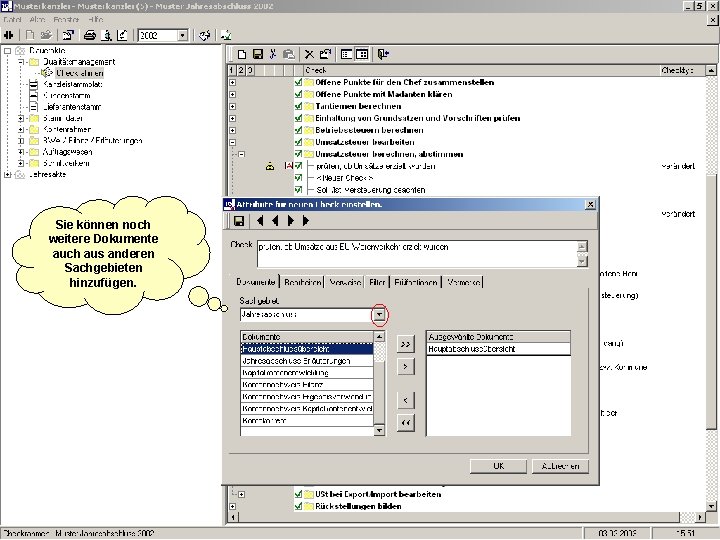The image size is (720, 540).
Task: Select 'Hauptabschlussübersicht' under Ausgewählte Dokumente
Action: [498, 349]
